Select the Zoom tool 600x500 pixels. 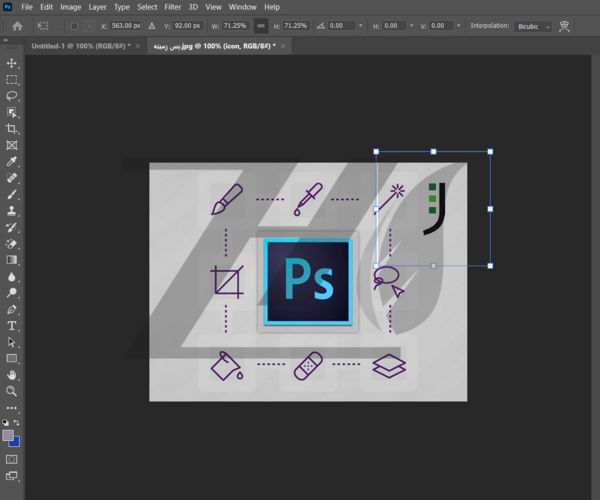point(11,391)
